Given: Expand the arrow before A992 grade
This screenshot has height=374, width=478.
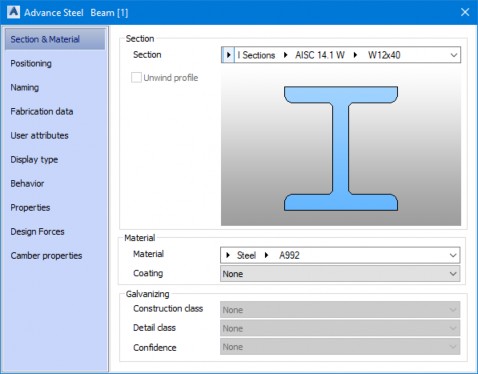Looking at the screenshot, I should (266, 255).
